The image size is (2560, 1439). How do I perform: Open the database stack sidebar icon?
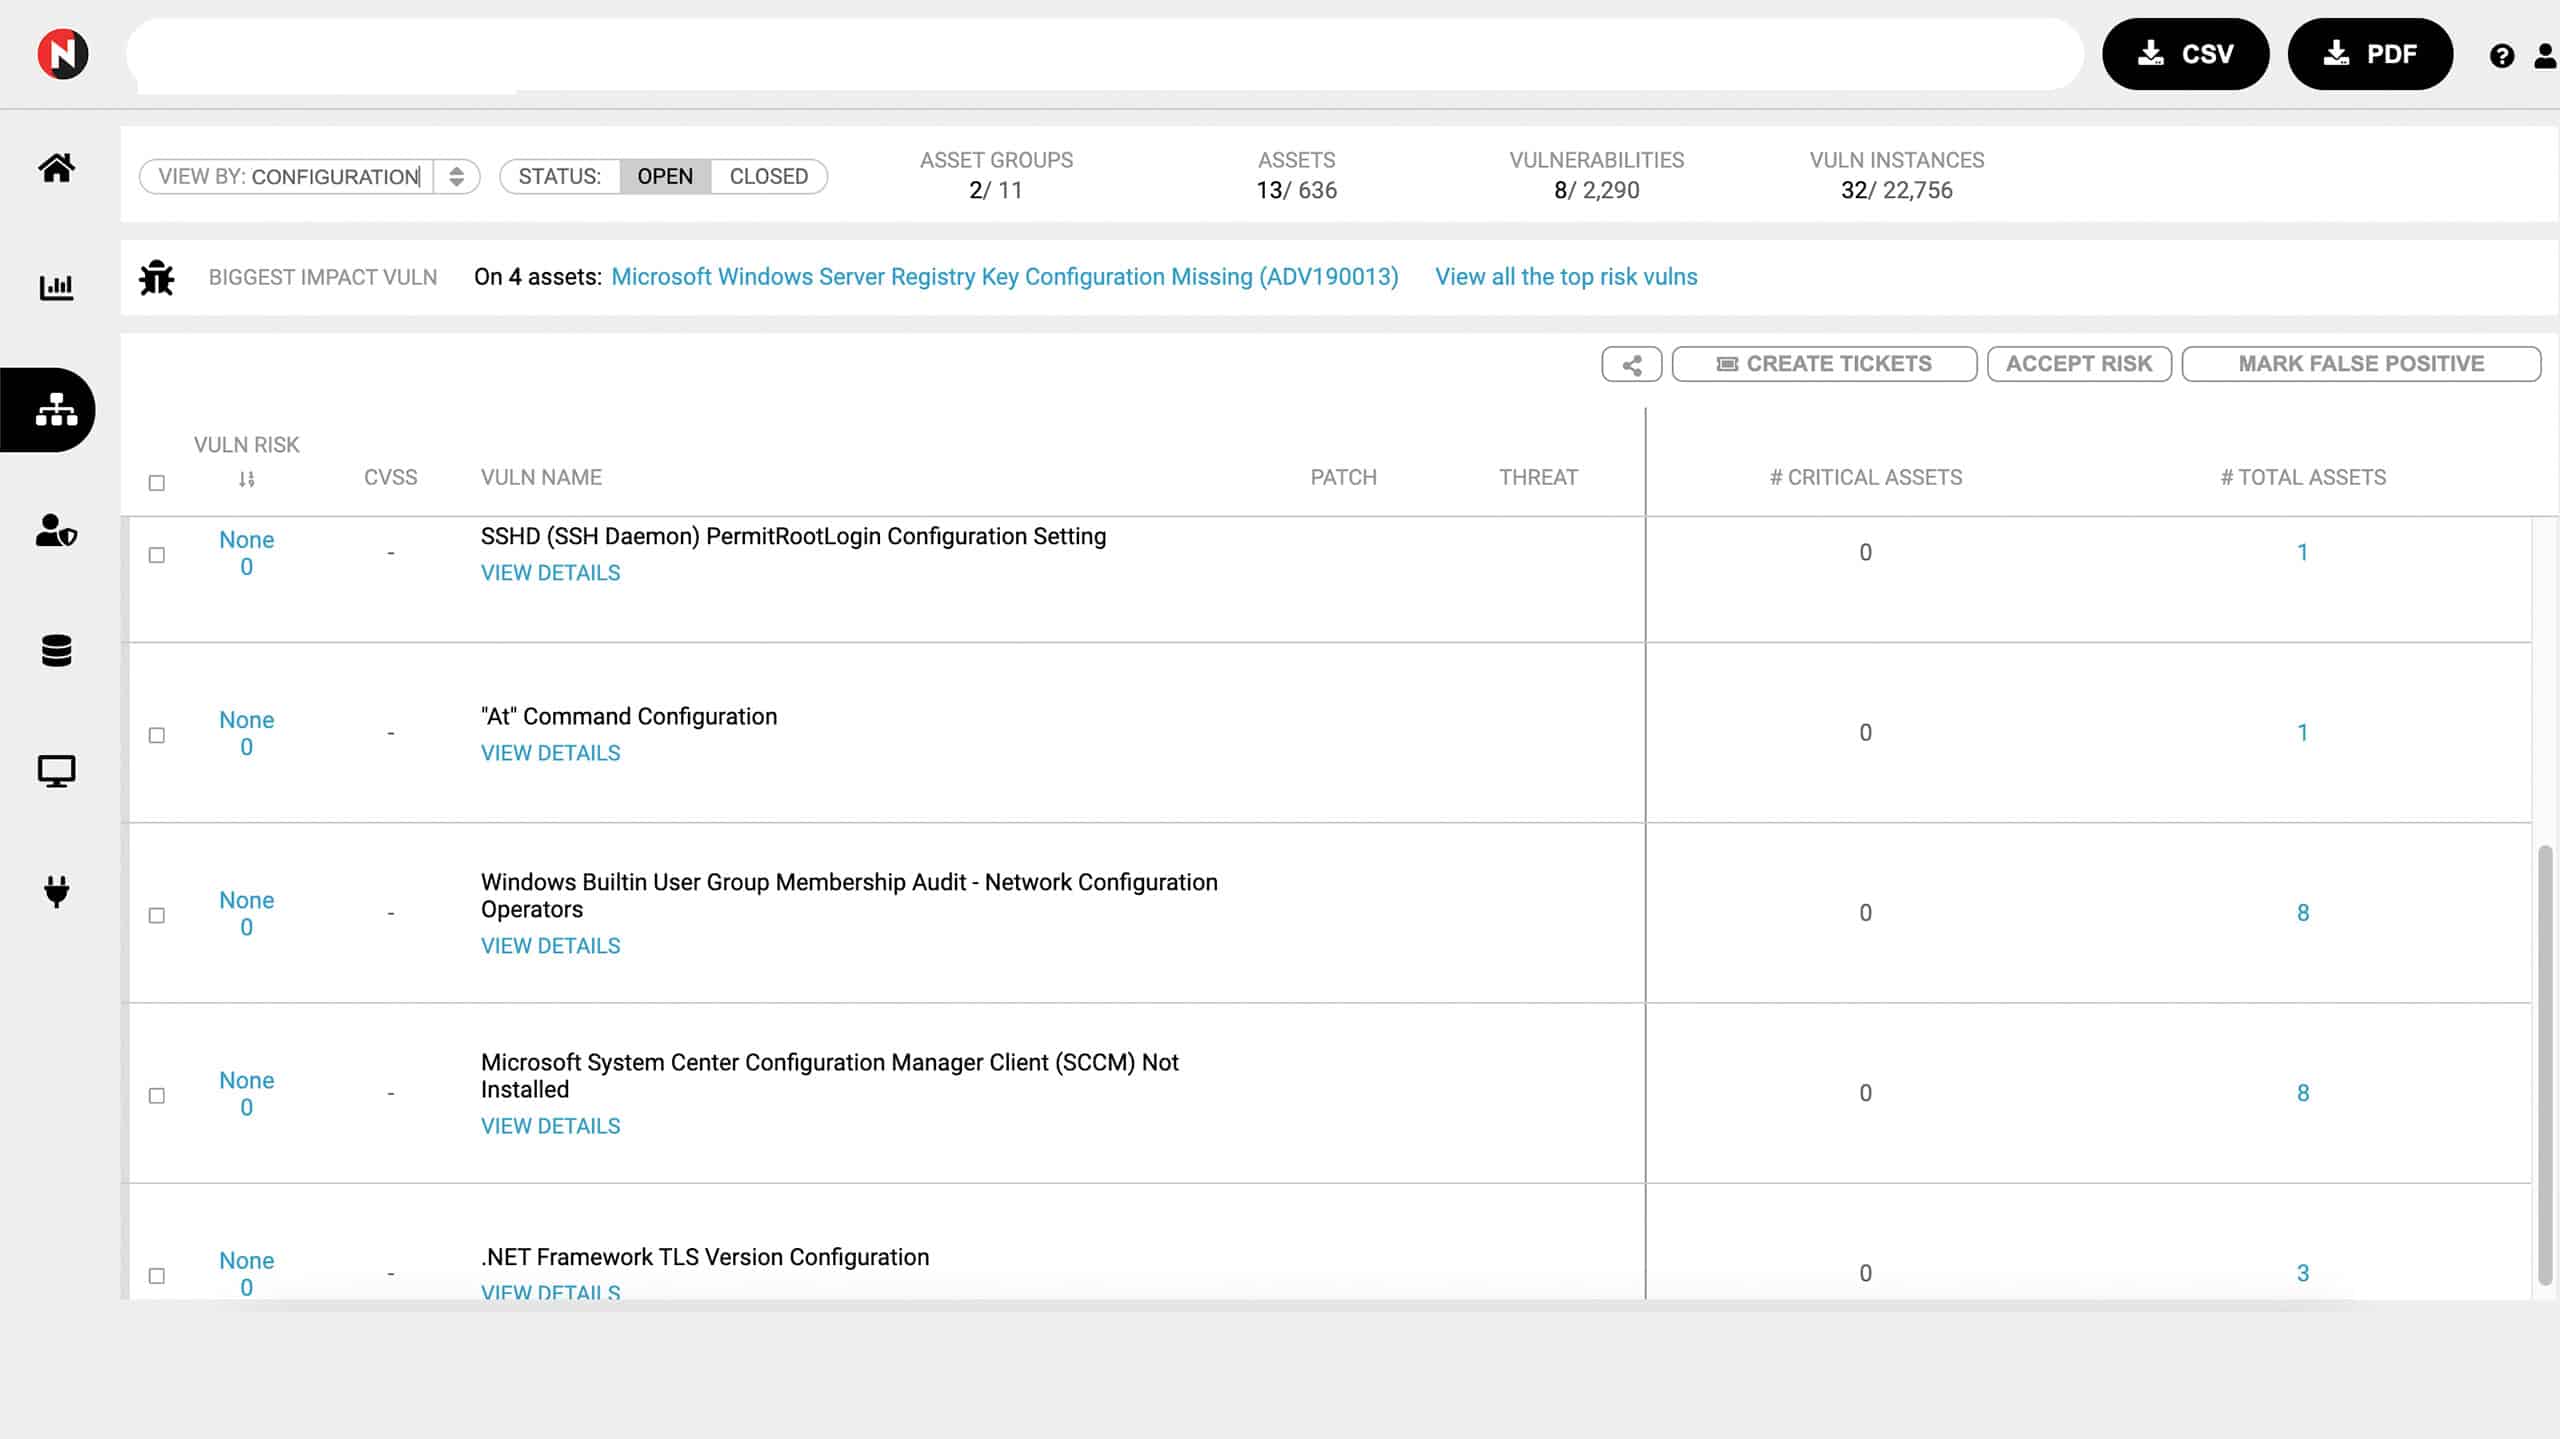(57, 651)
